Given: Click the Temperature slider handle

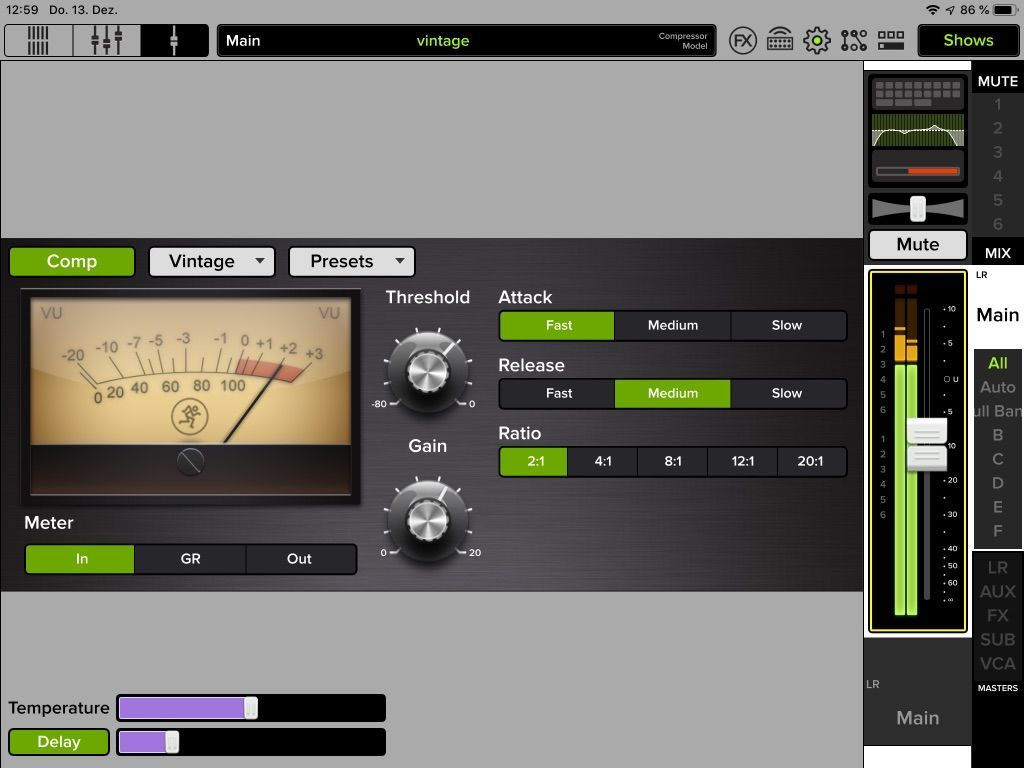Looking at the screenshot, I should [251, 708].
